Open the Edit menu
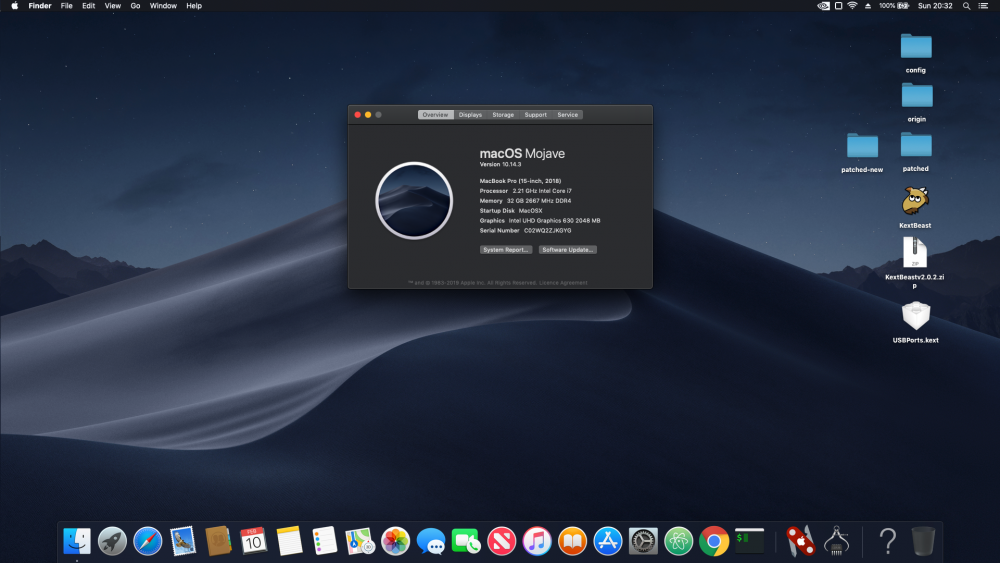This screenshot has height=563, width=1000. pos(89,6)
